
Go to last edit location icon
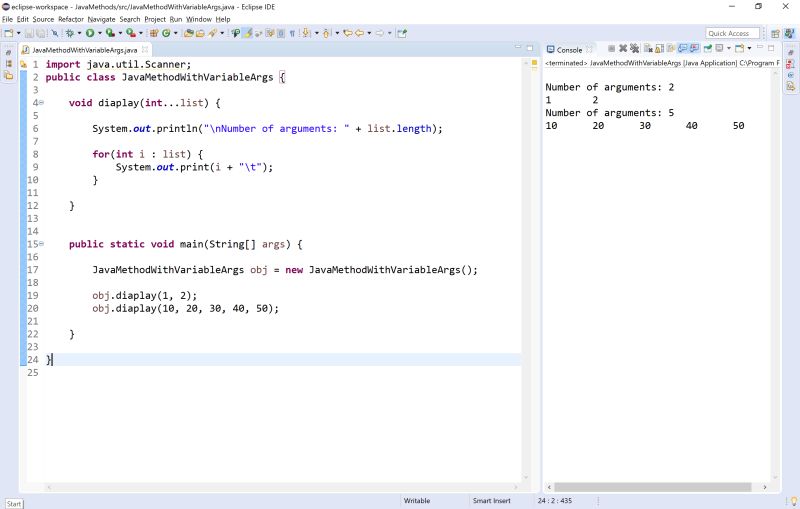pyautogui.click(x=347, y=33)
